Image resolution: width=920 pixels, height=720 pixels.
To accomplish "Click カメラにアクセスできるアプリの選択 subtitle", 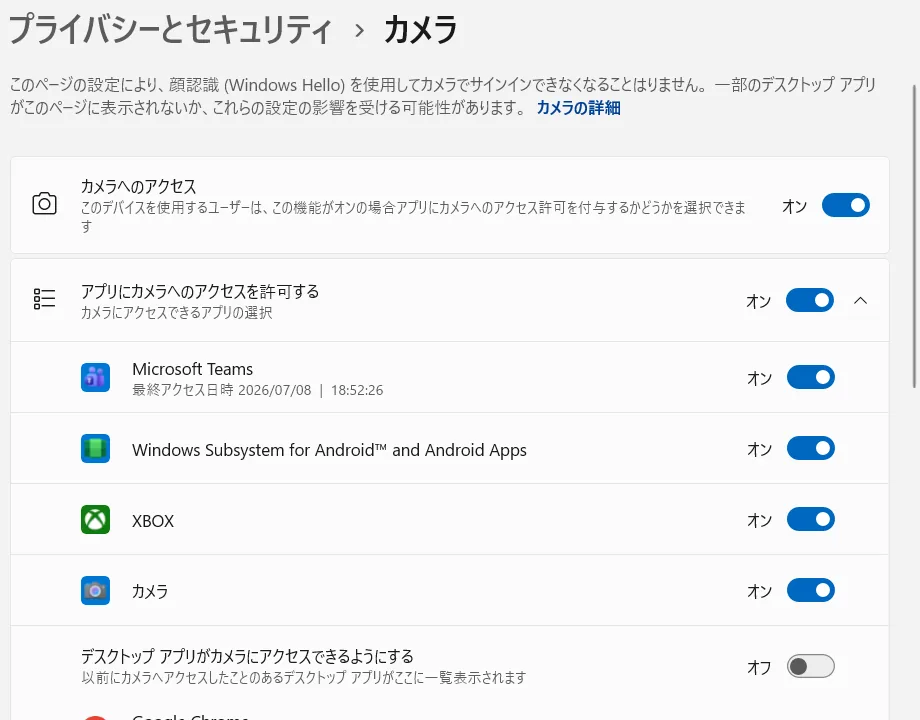I will tap(177, 313).
